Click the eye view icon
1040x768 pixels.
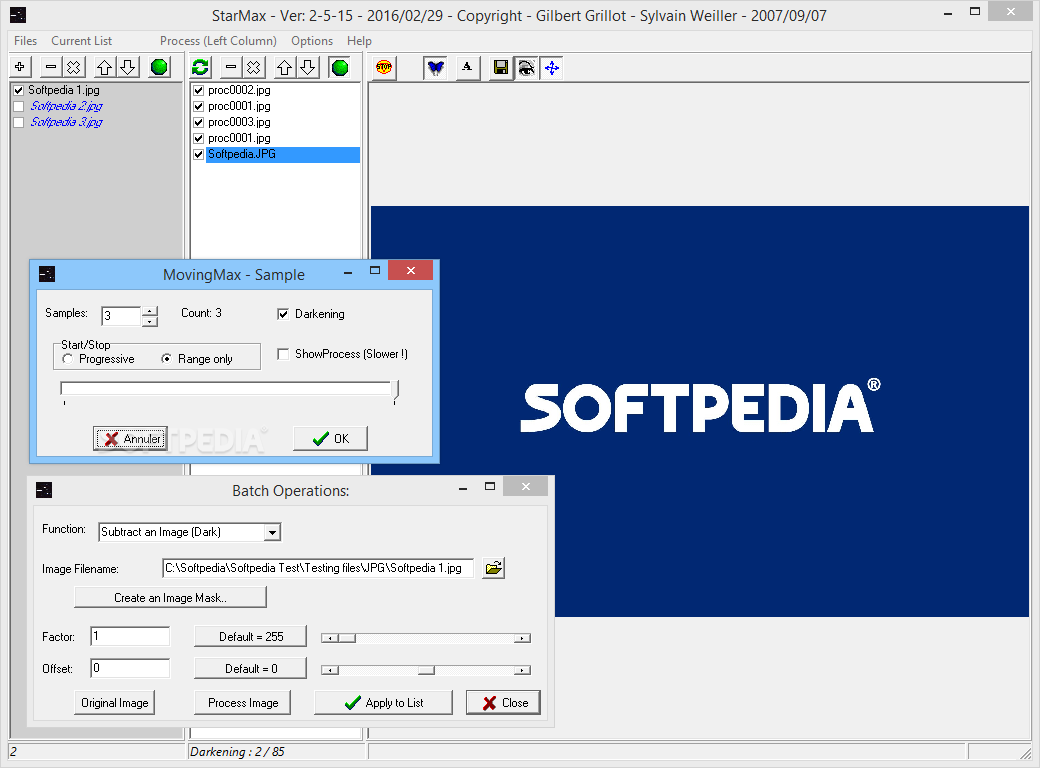[x=526, y=68]
